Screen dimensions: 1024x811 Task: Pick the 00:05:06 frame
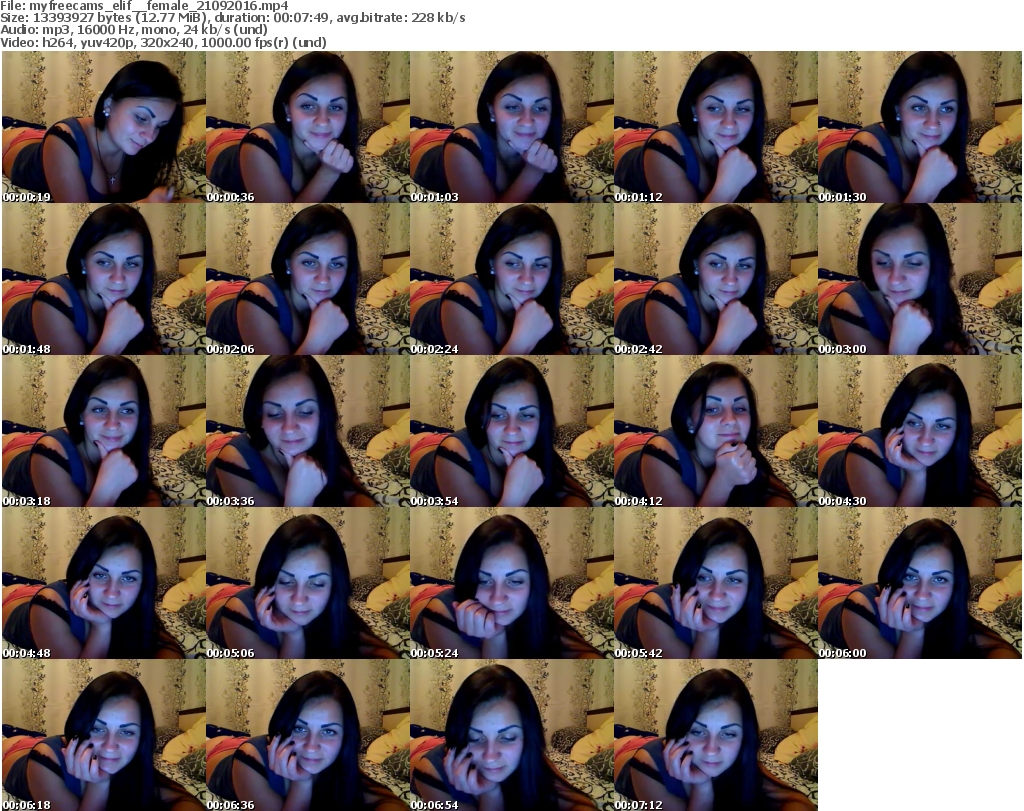308,583
